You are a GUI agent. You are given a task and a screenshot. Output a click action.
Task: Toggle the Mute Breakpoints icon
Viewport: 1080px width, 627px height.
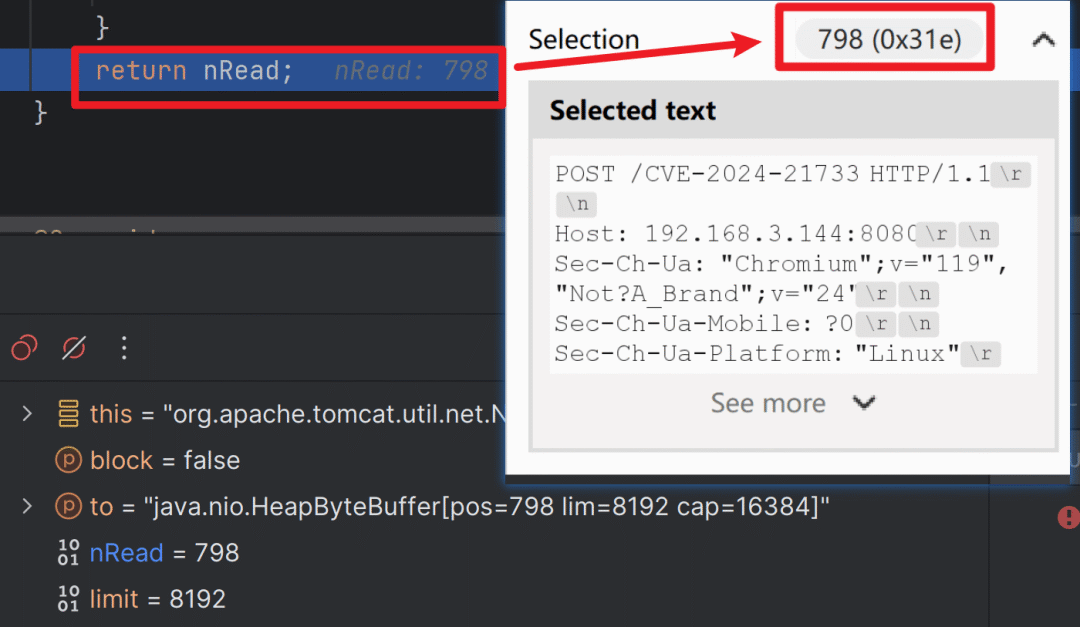pyautogui.click(x=74, y=348)
